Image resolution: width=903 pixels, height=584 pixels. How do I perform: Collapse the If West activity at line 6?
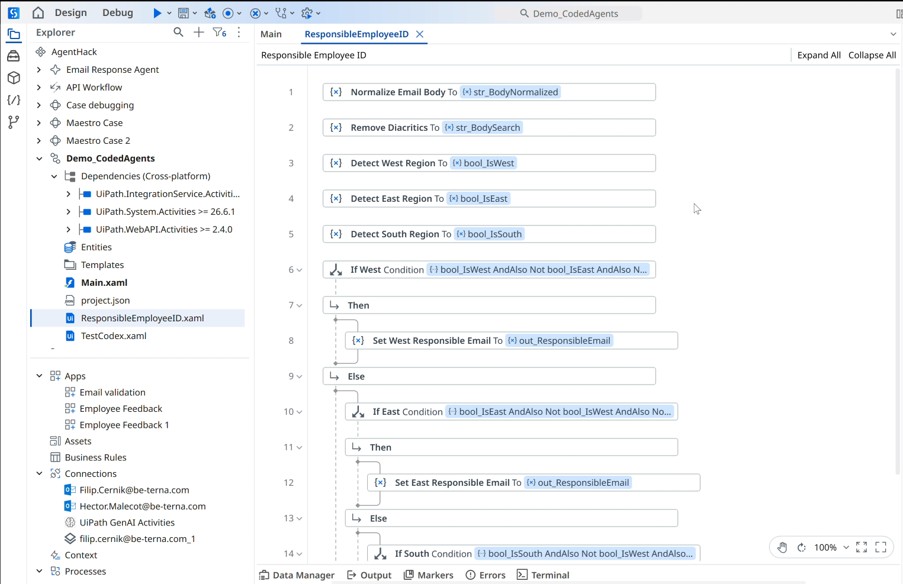(299, 270)
